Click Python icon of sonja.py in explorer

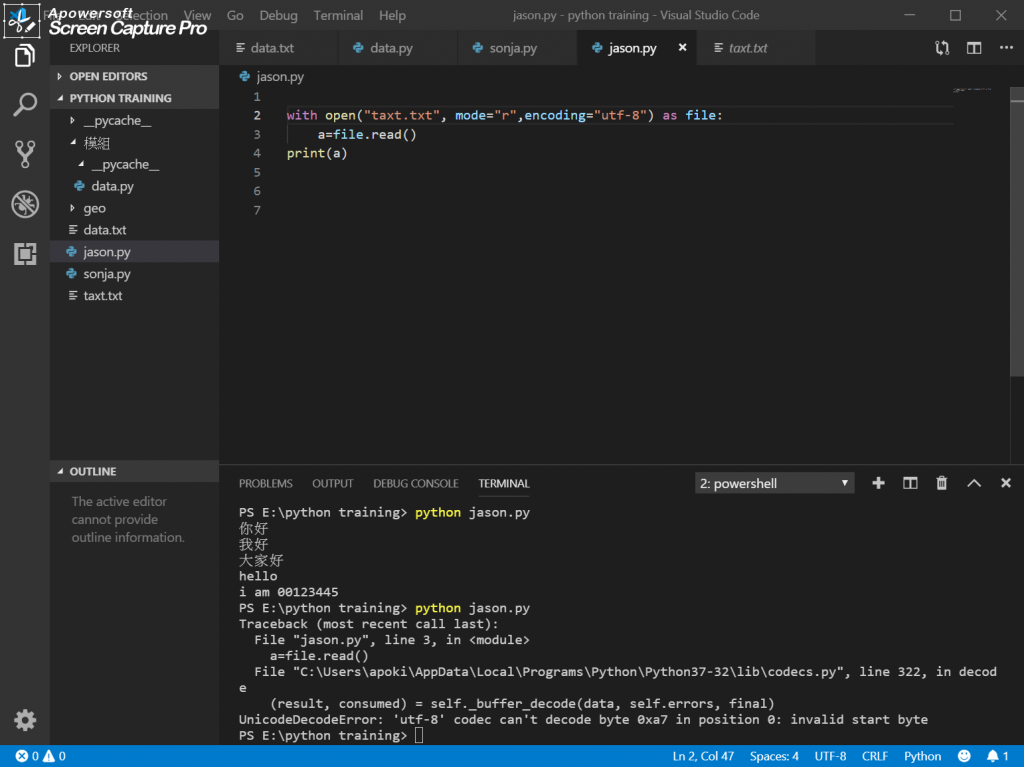click(x=71, y=274)
